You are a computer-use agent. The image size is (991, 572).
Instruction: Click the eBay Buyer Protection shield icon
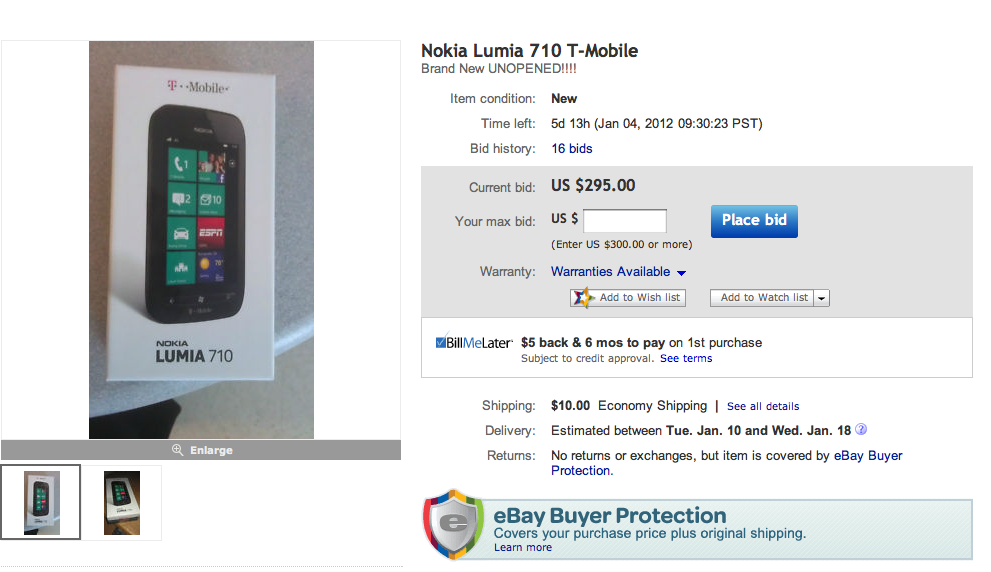[454, 525]
